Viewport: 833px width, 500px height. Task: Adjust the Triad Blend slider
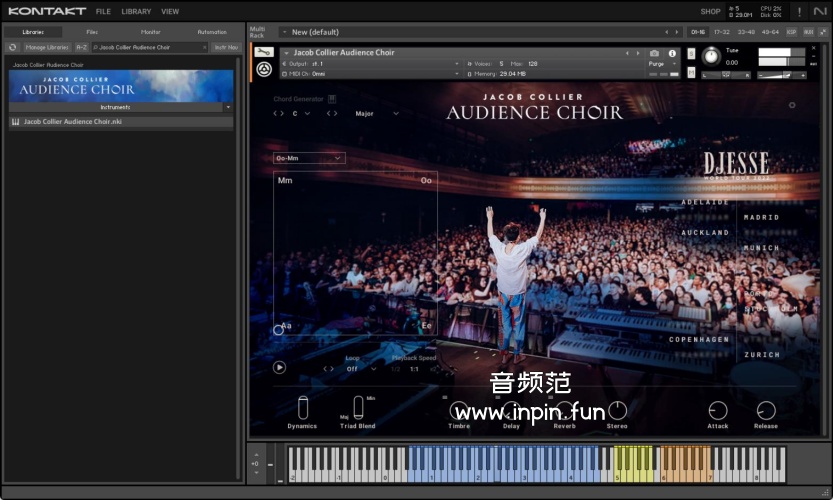(358, 408)
